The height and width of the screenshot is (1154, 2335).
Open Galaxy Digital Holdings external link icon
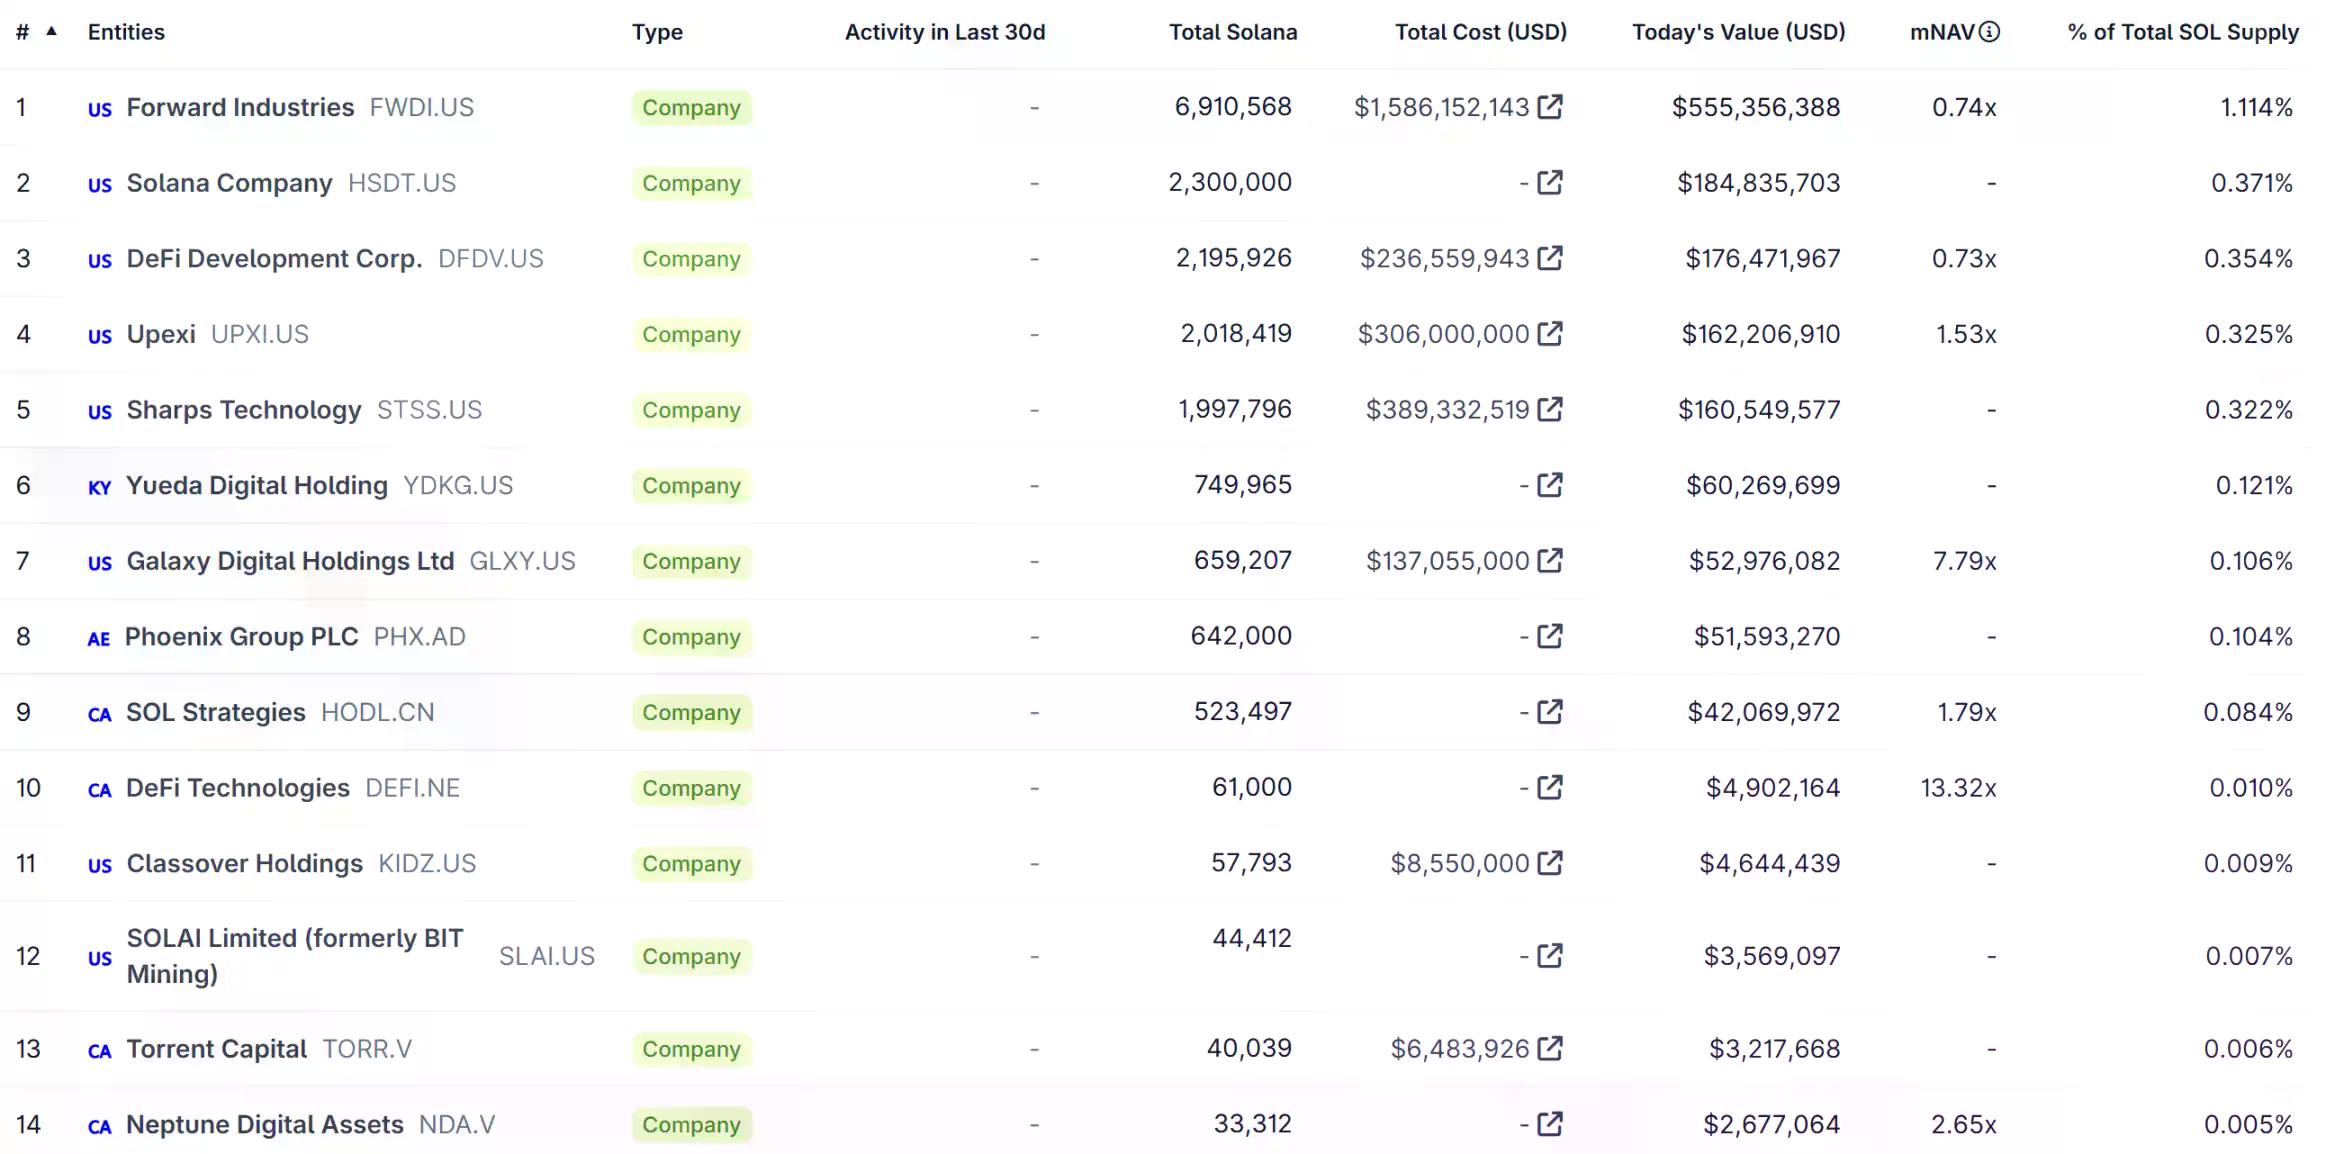coord(1549,560)
